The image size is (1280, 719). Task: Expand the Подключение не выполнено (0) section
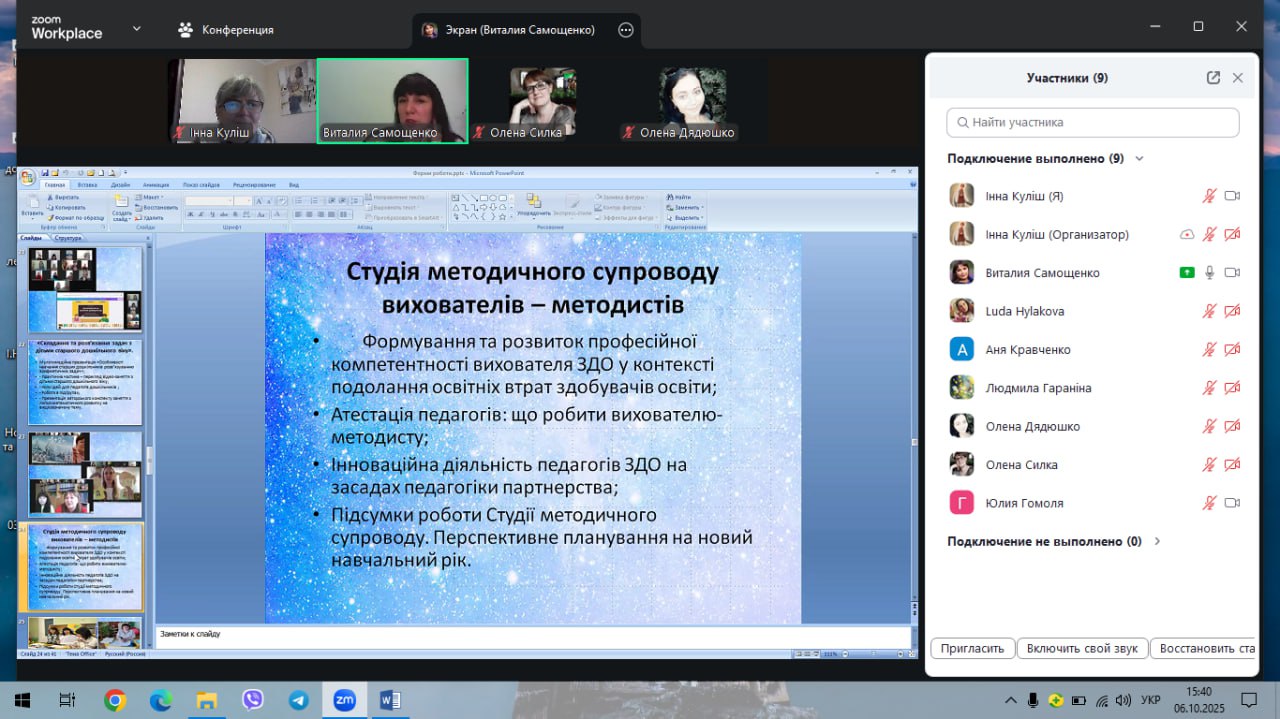1157,541
